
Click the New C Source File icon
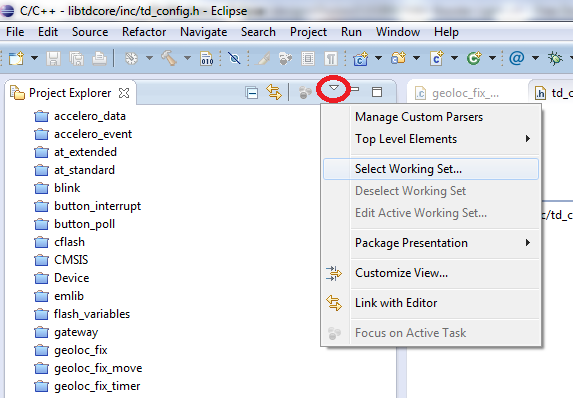[x=436, y=58]
